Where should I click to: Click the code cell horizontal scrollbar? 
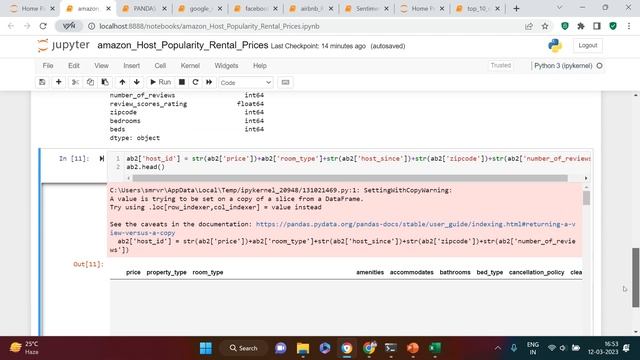(x=350, y=178)
